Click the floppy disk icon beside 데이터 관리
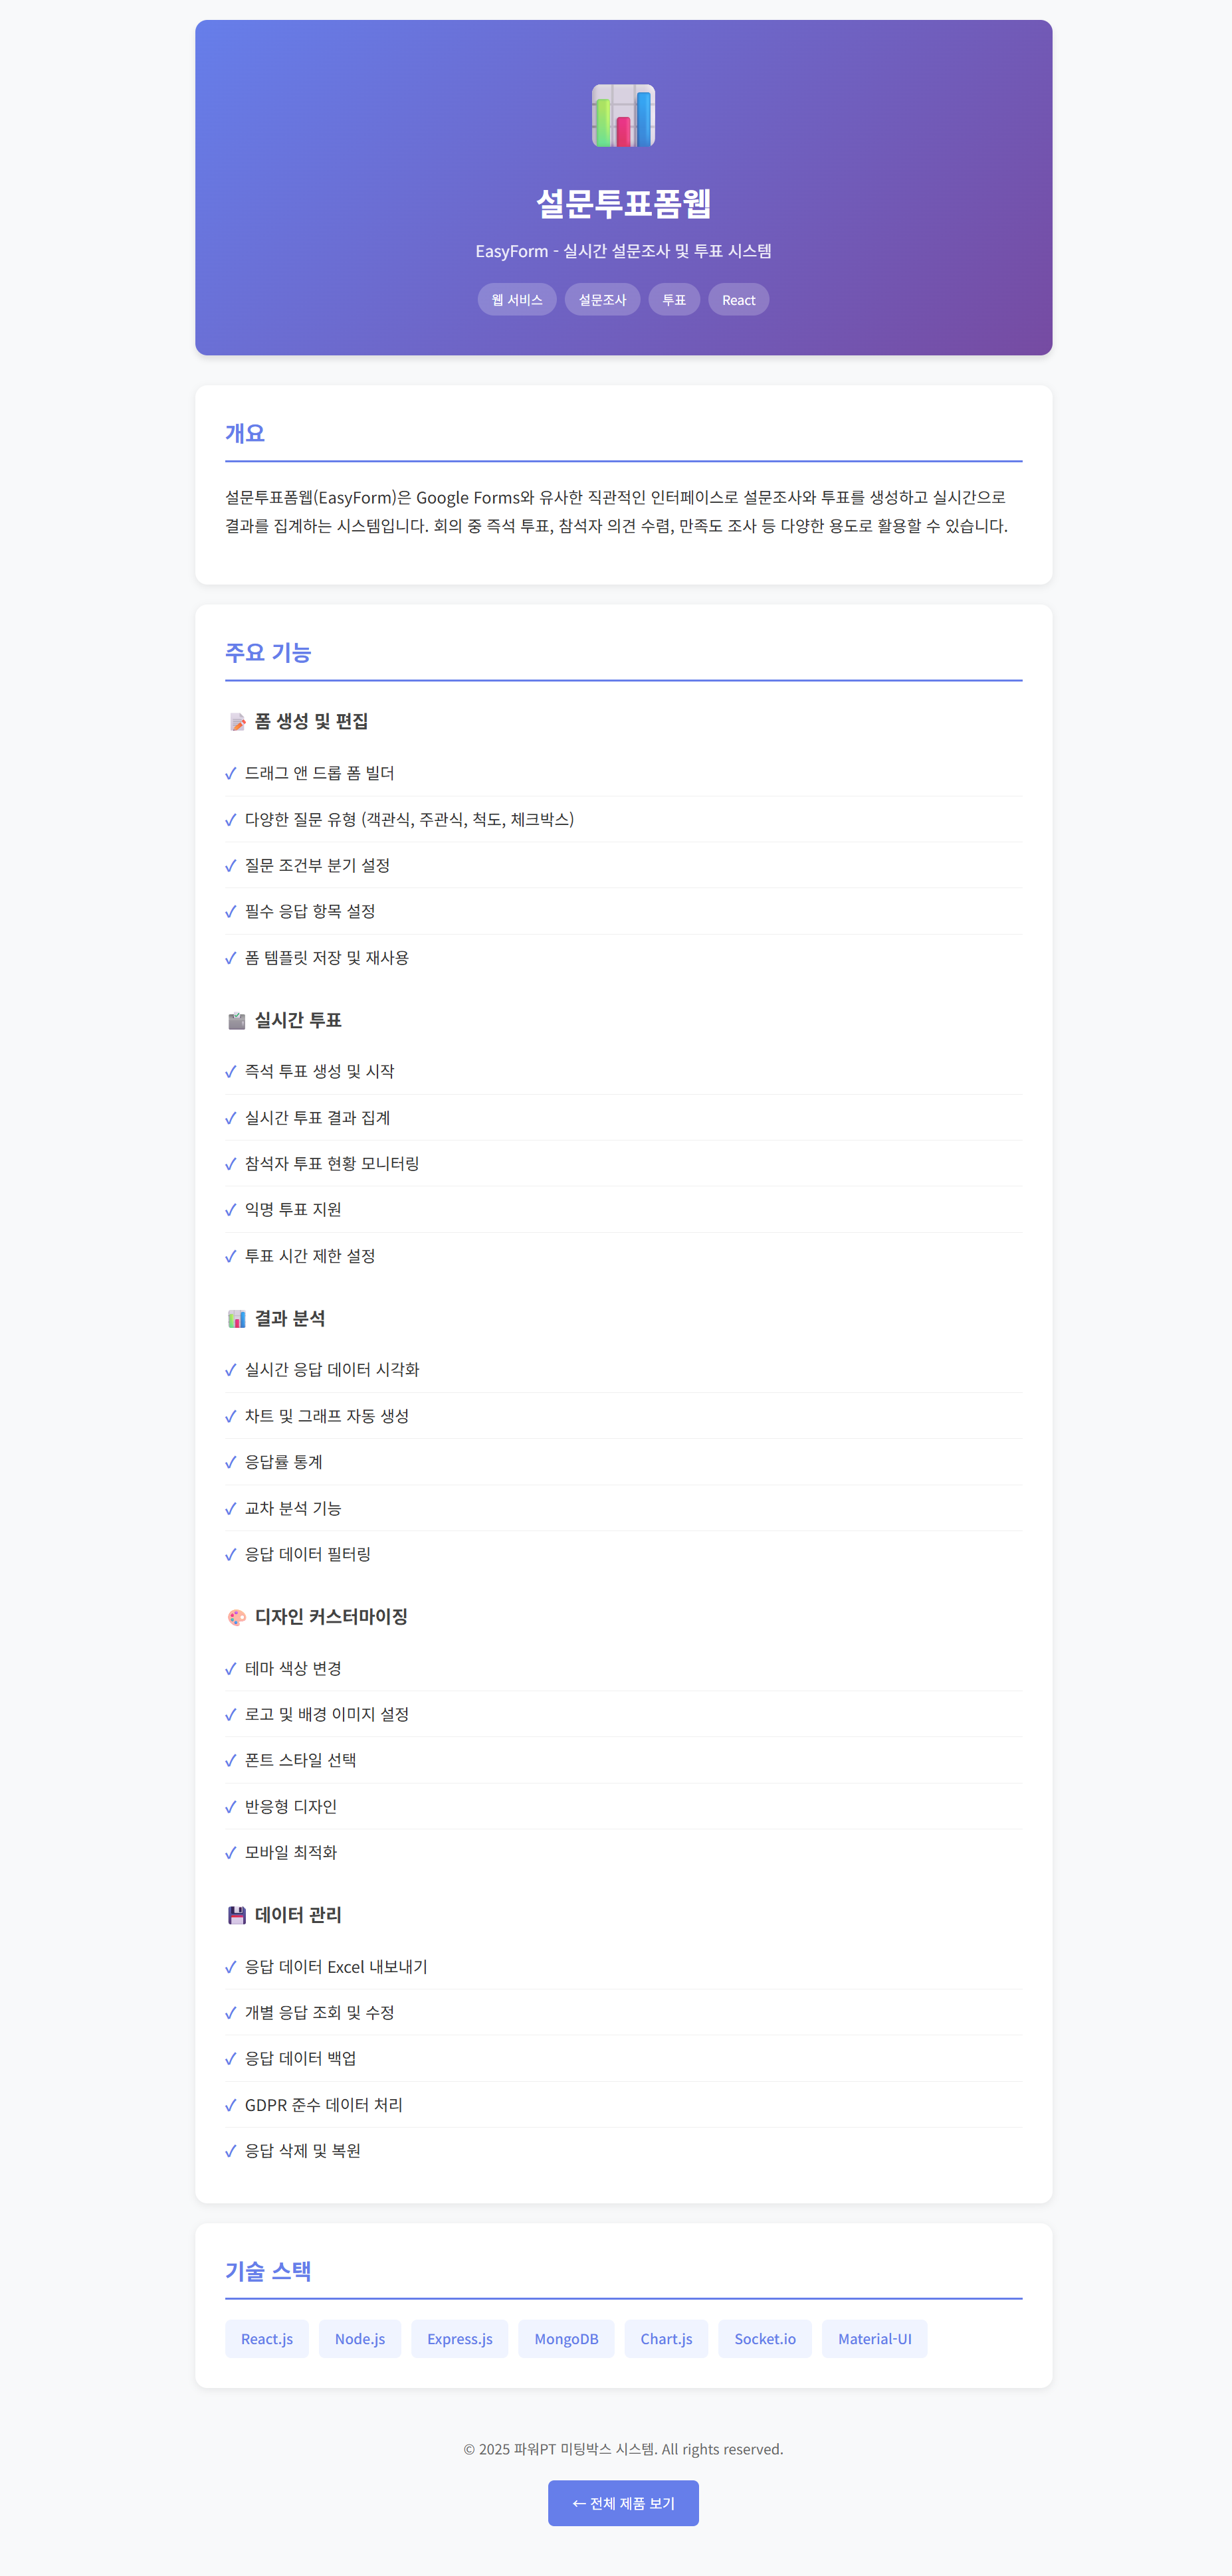Screen dimensions: 1232x2576 237,1915
